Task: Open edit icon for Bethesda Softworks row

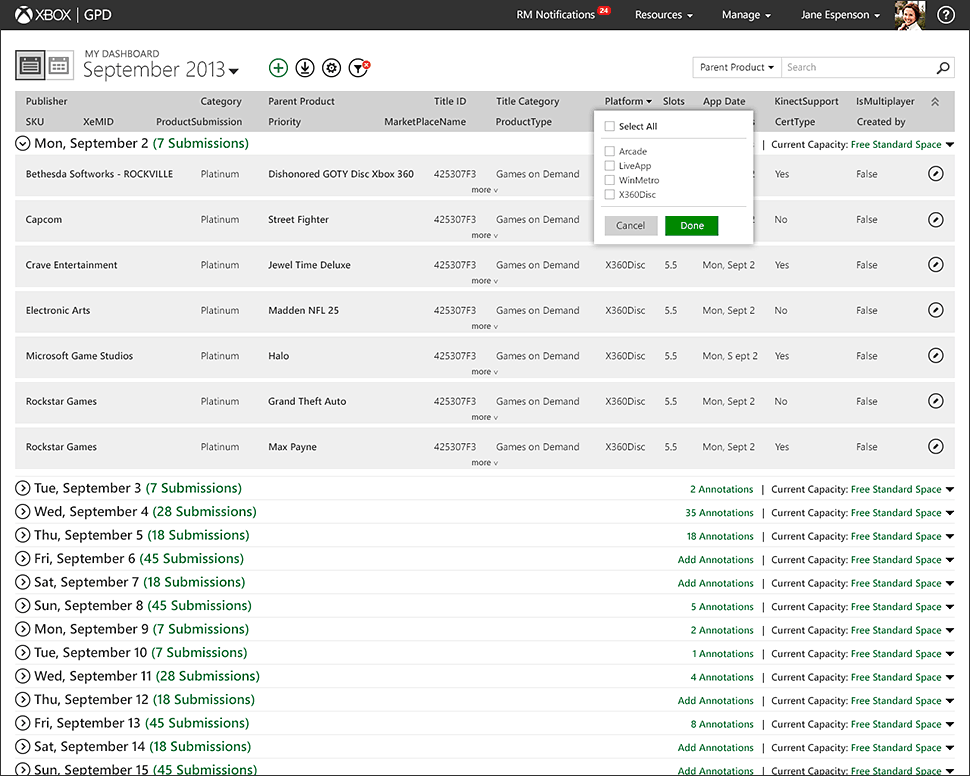Action: pyautogui.click(x=936, y=174)
